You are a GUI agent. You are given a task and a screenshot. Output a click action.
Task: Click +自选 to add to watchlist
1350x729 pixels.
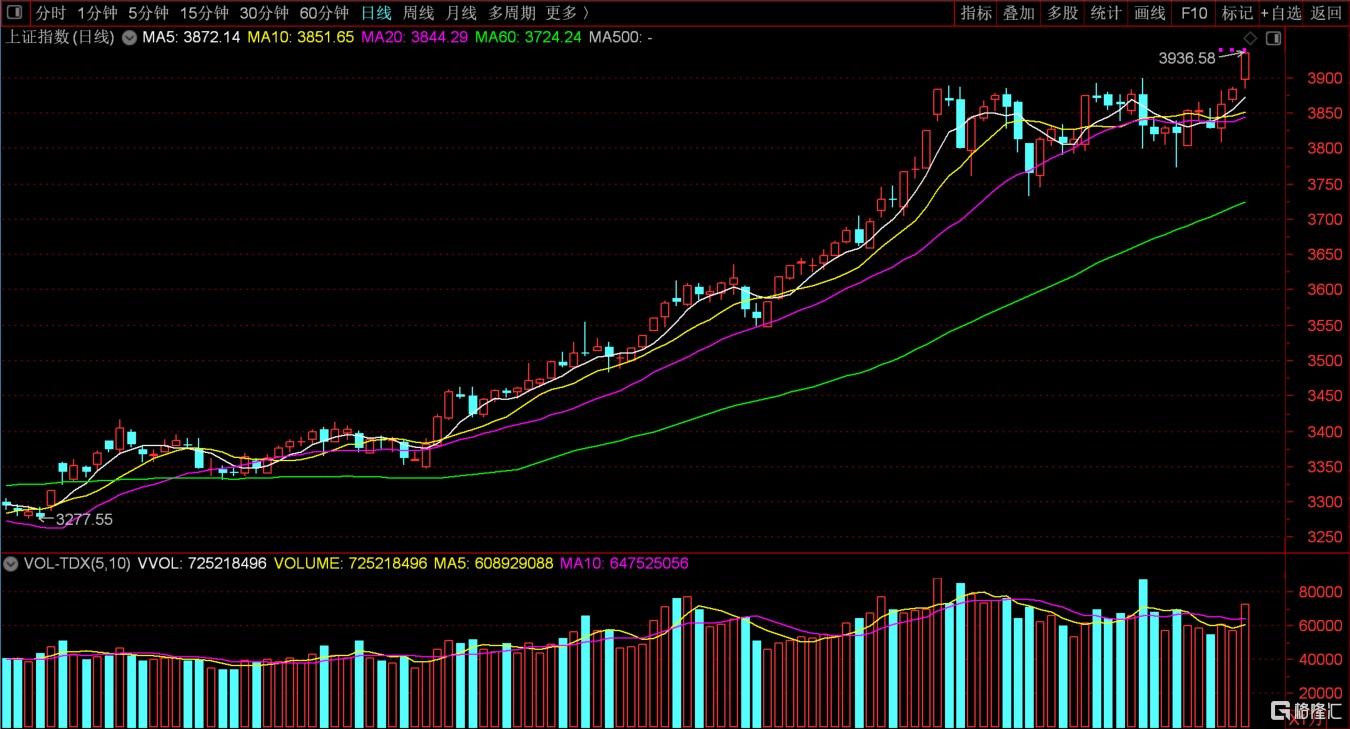pyautogui.click(x=1281, y=13)
